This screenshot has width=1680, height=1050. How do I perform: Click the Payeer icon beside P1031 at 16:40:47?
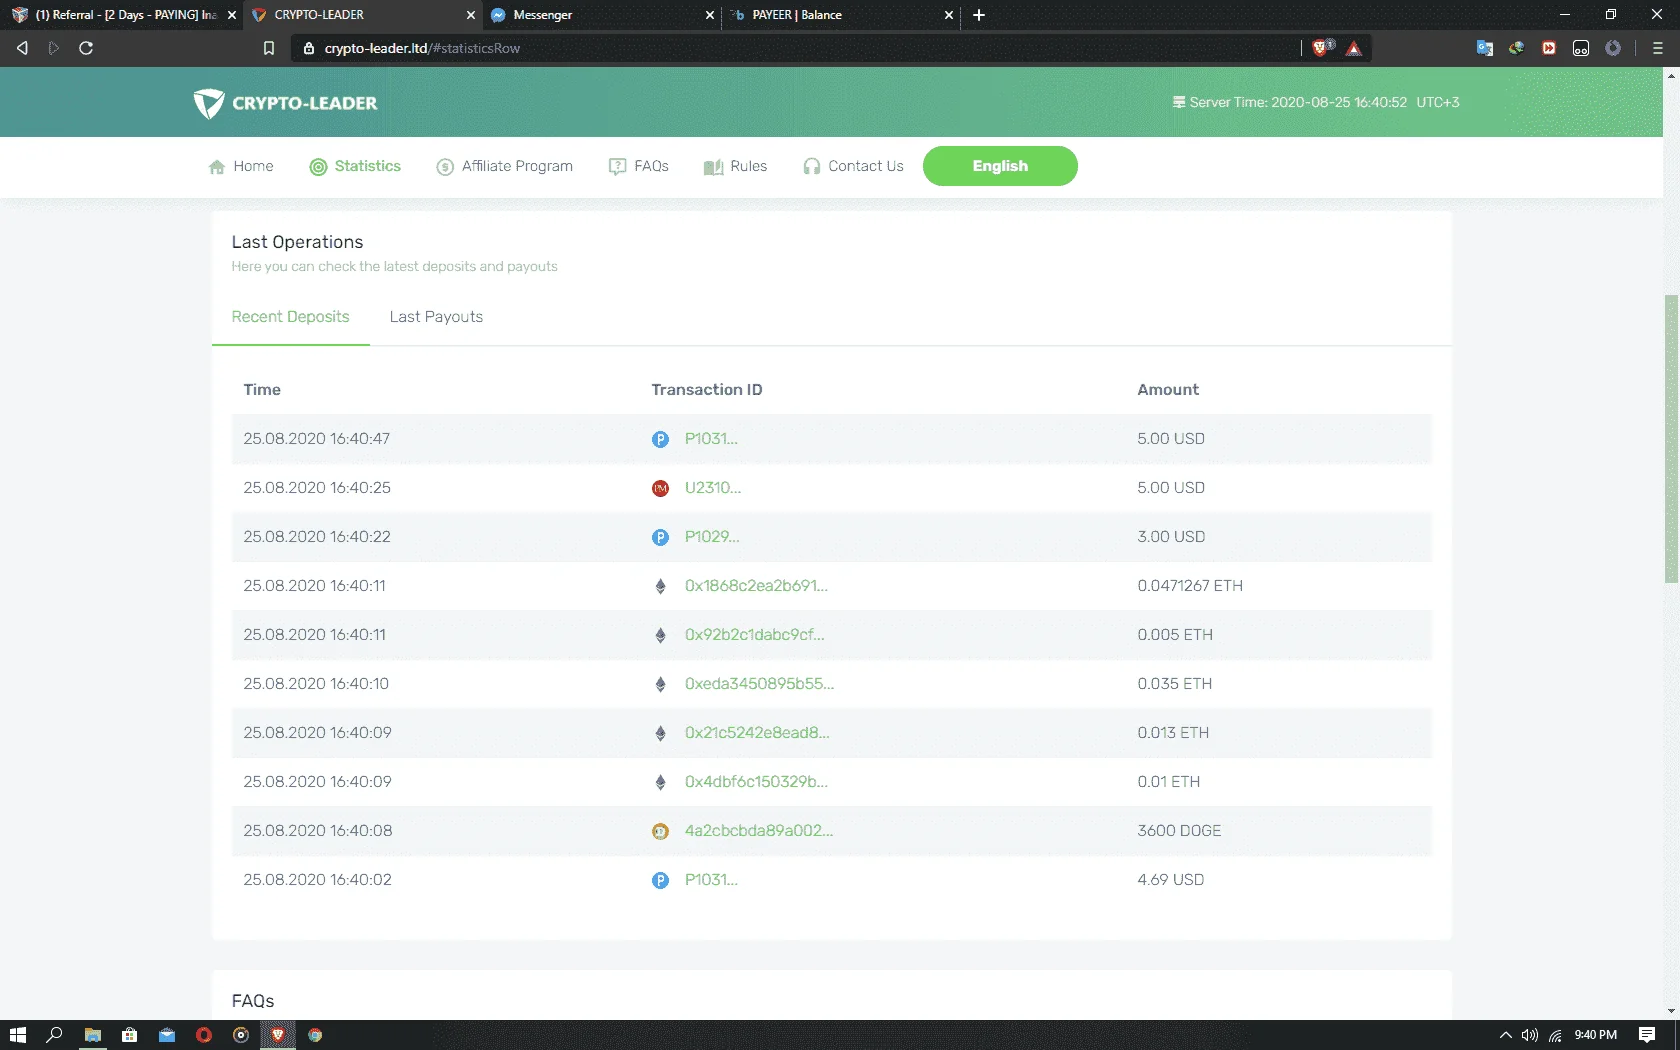(x=660, y=439)
